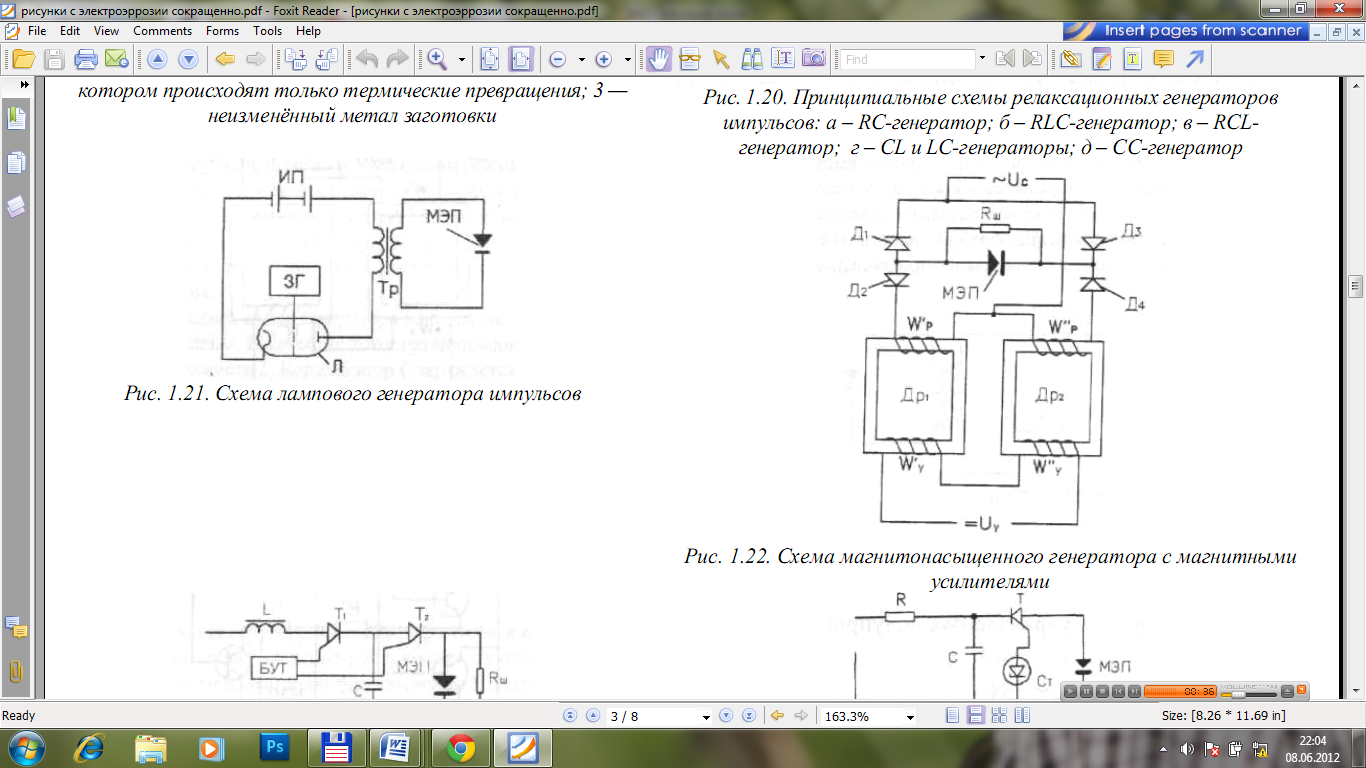
Task: Select the pencil Note annotation tool
Action: 1102,59
